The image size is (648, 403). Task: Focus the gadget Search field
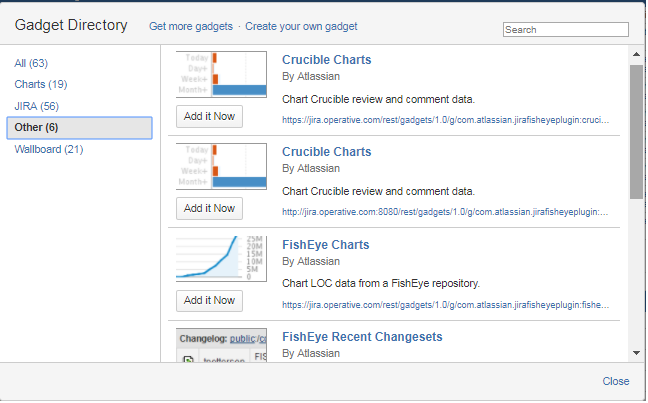[x=566, y=30]
